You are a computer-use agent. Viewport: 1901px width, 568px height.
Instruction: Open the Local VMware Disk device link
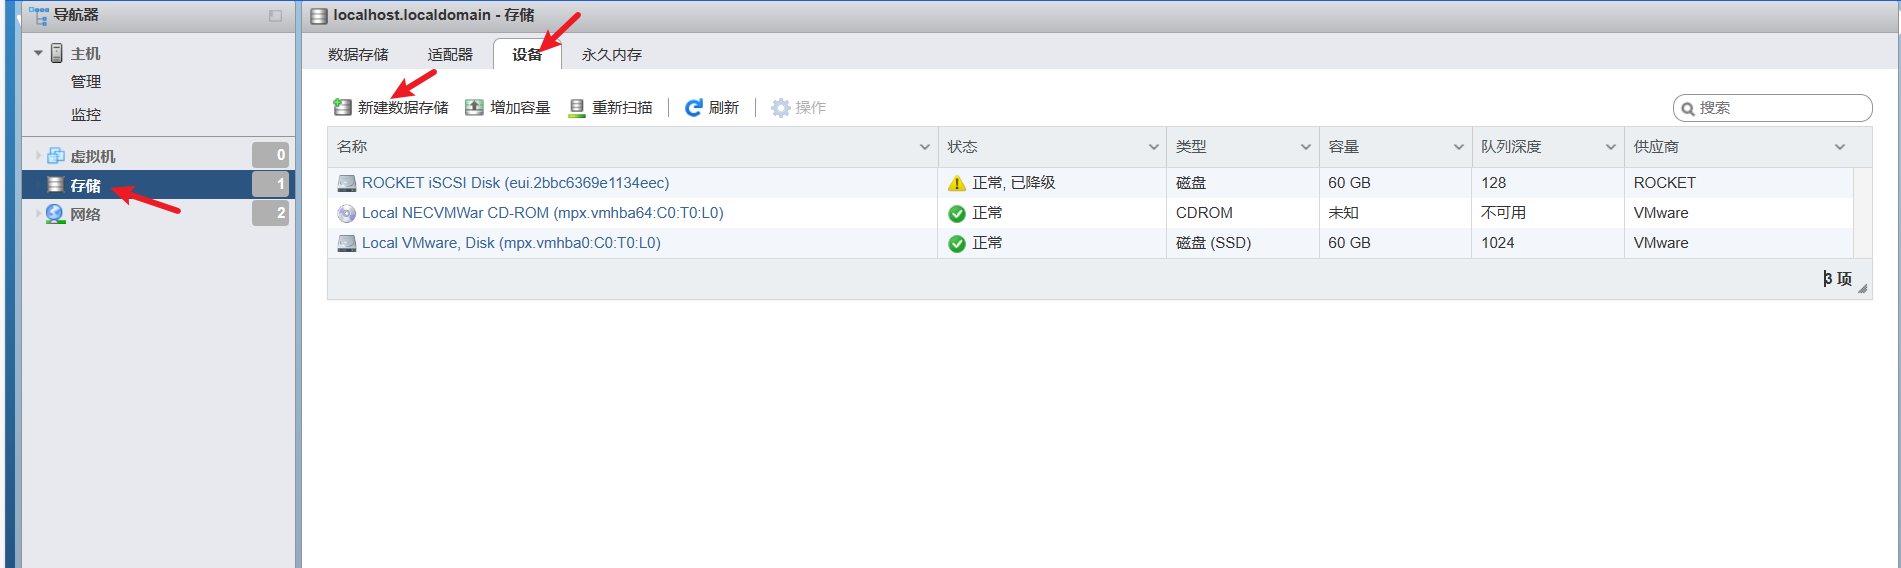(x=511, y=243)
